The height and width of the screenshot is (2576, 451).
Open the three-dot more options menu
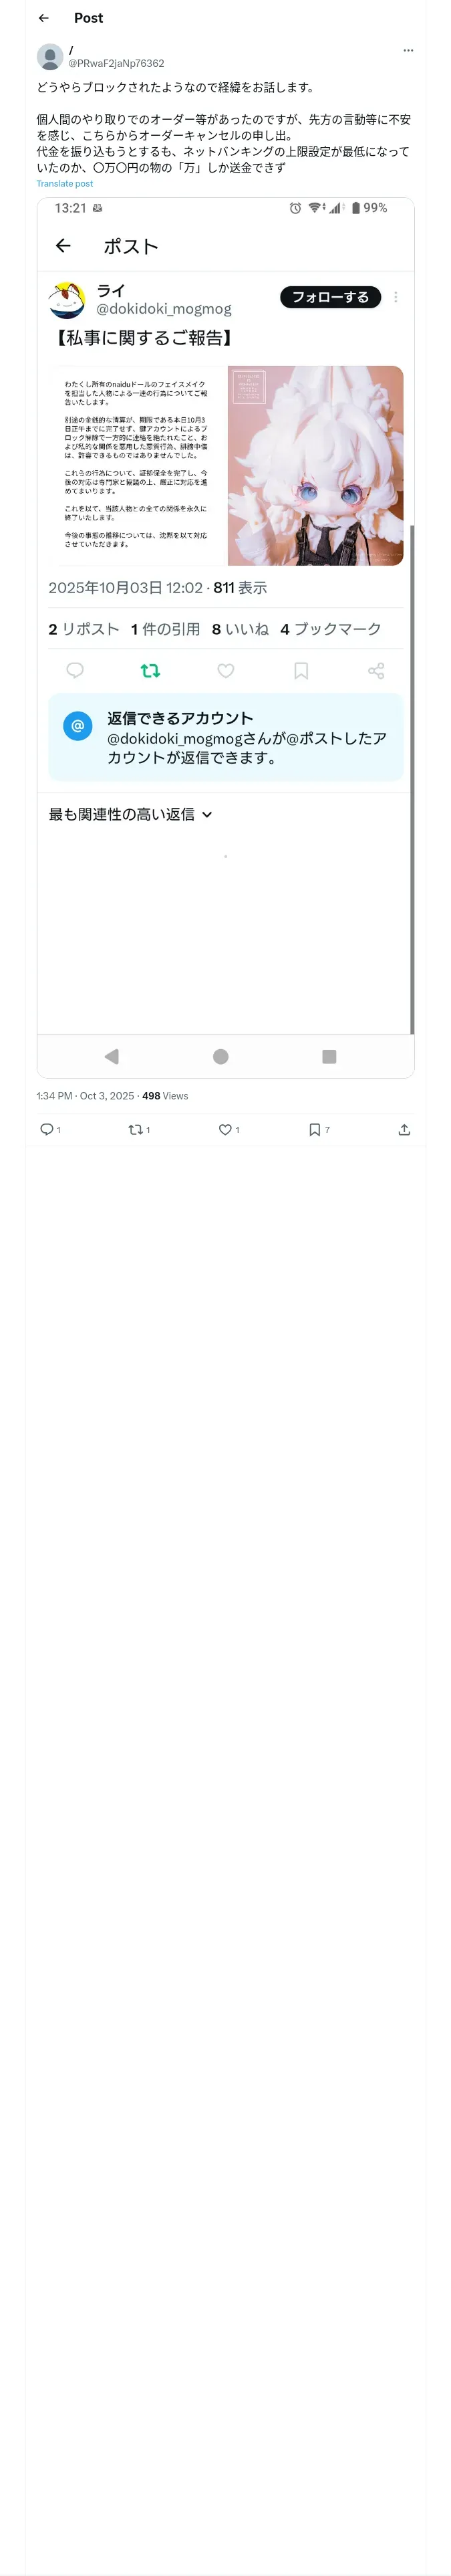pyautogui.click(x=408, y=50)
